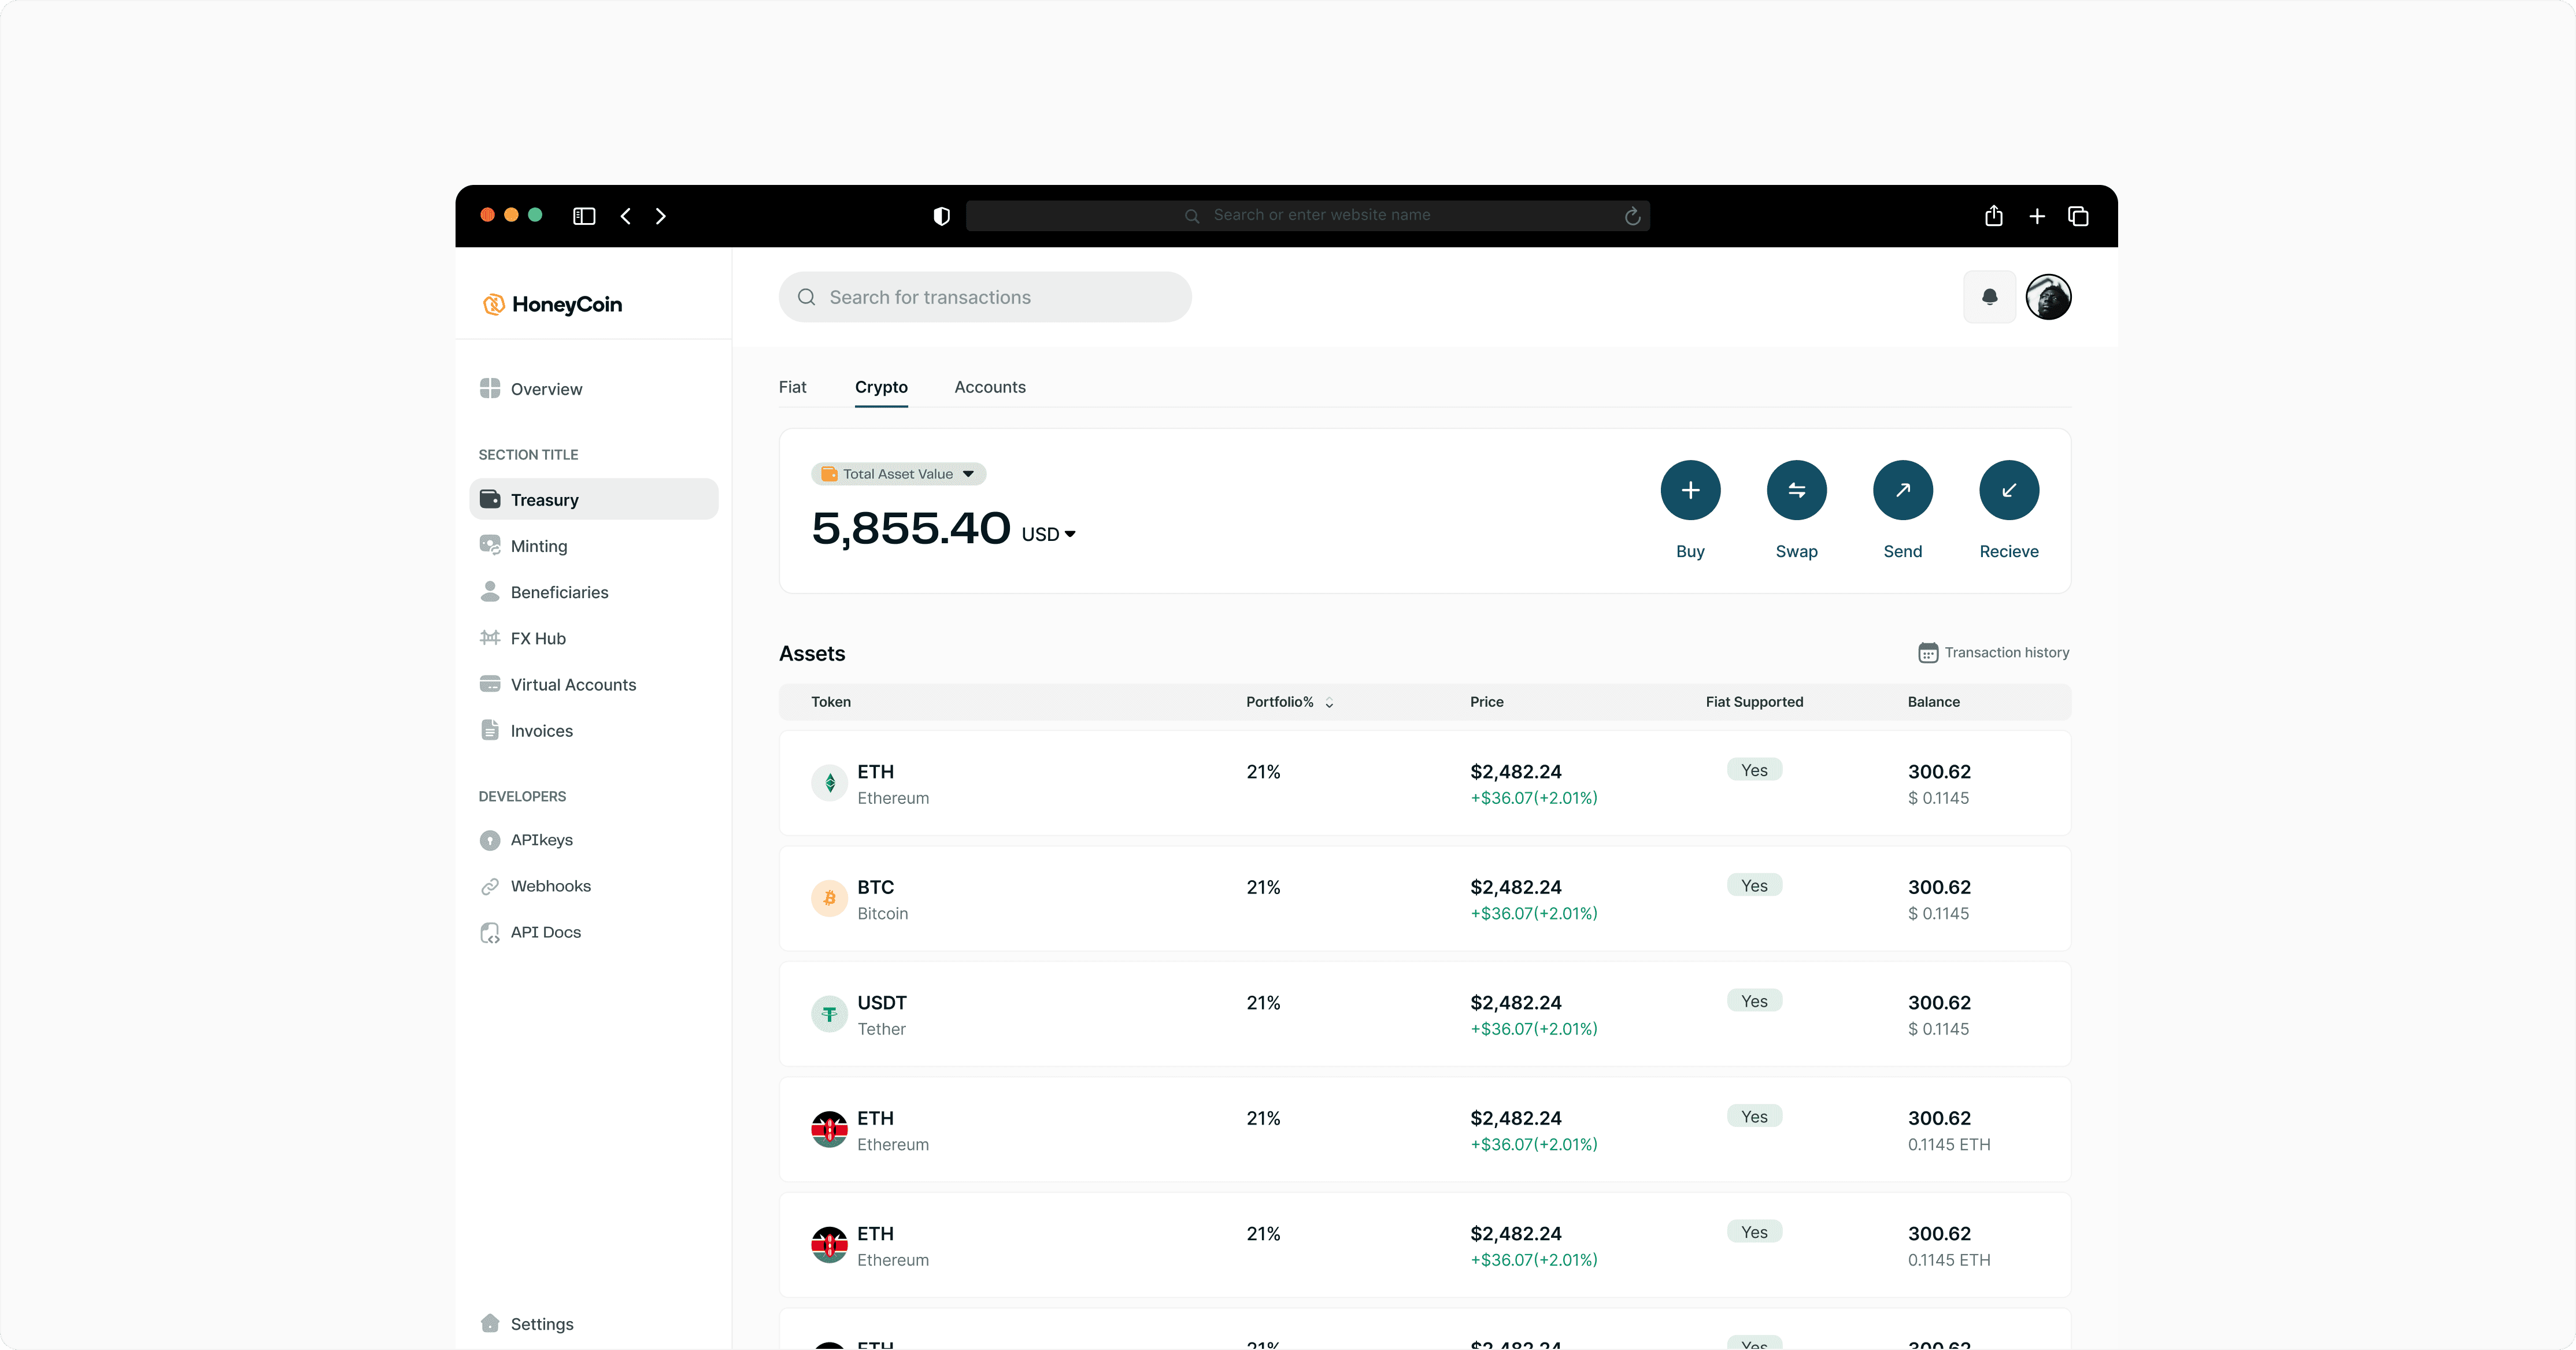Click the Swap arrows icon

tap(1796, 490)
